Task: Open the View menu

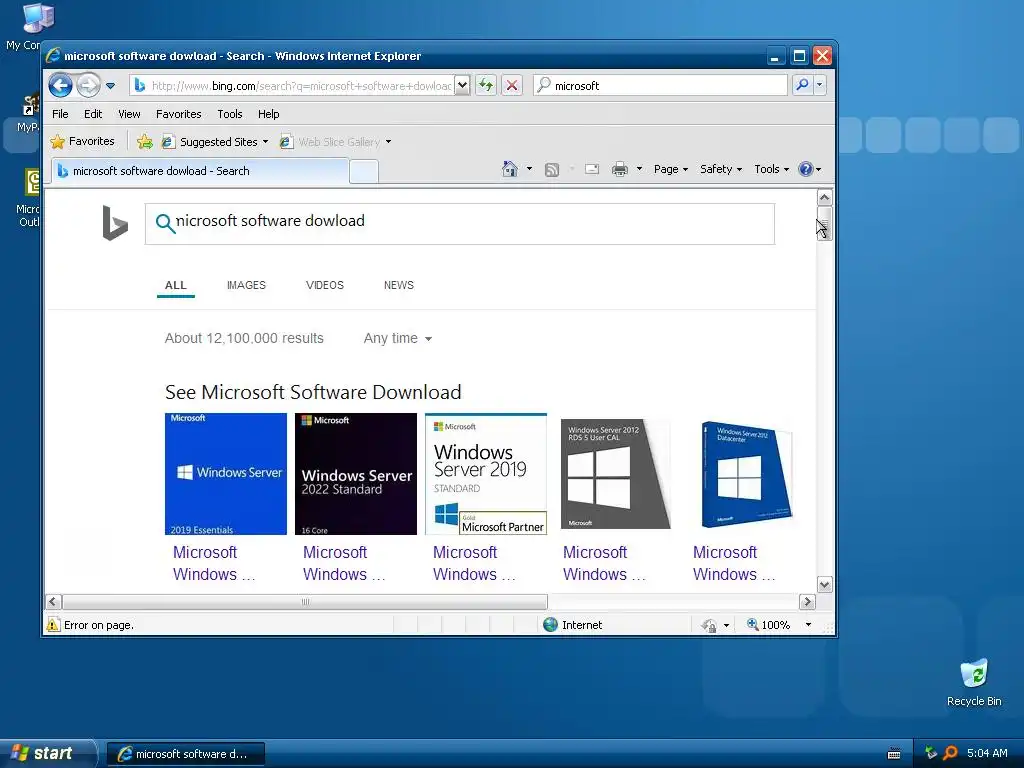Action: 129,114
